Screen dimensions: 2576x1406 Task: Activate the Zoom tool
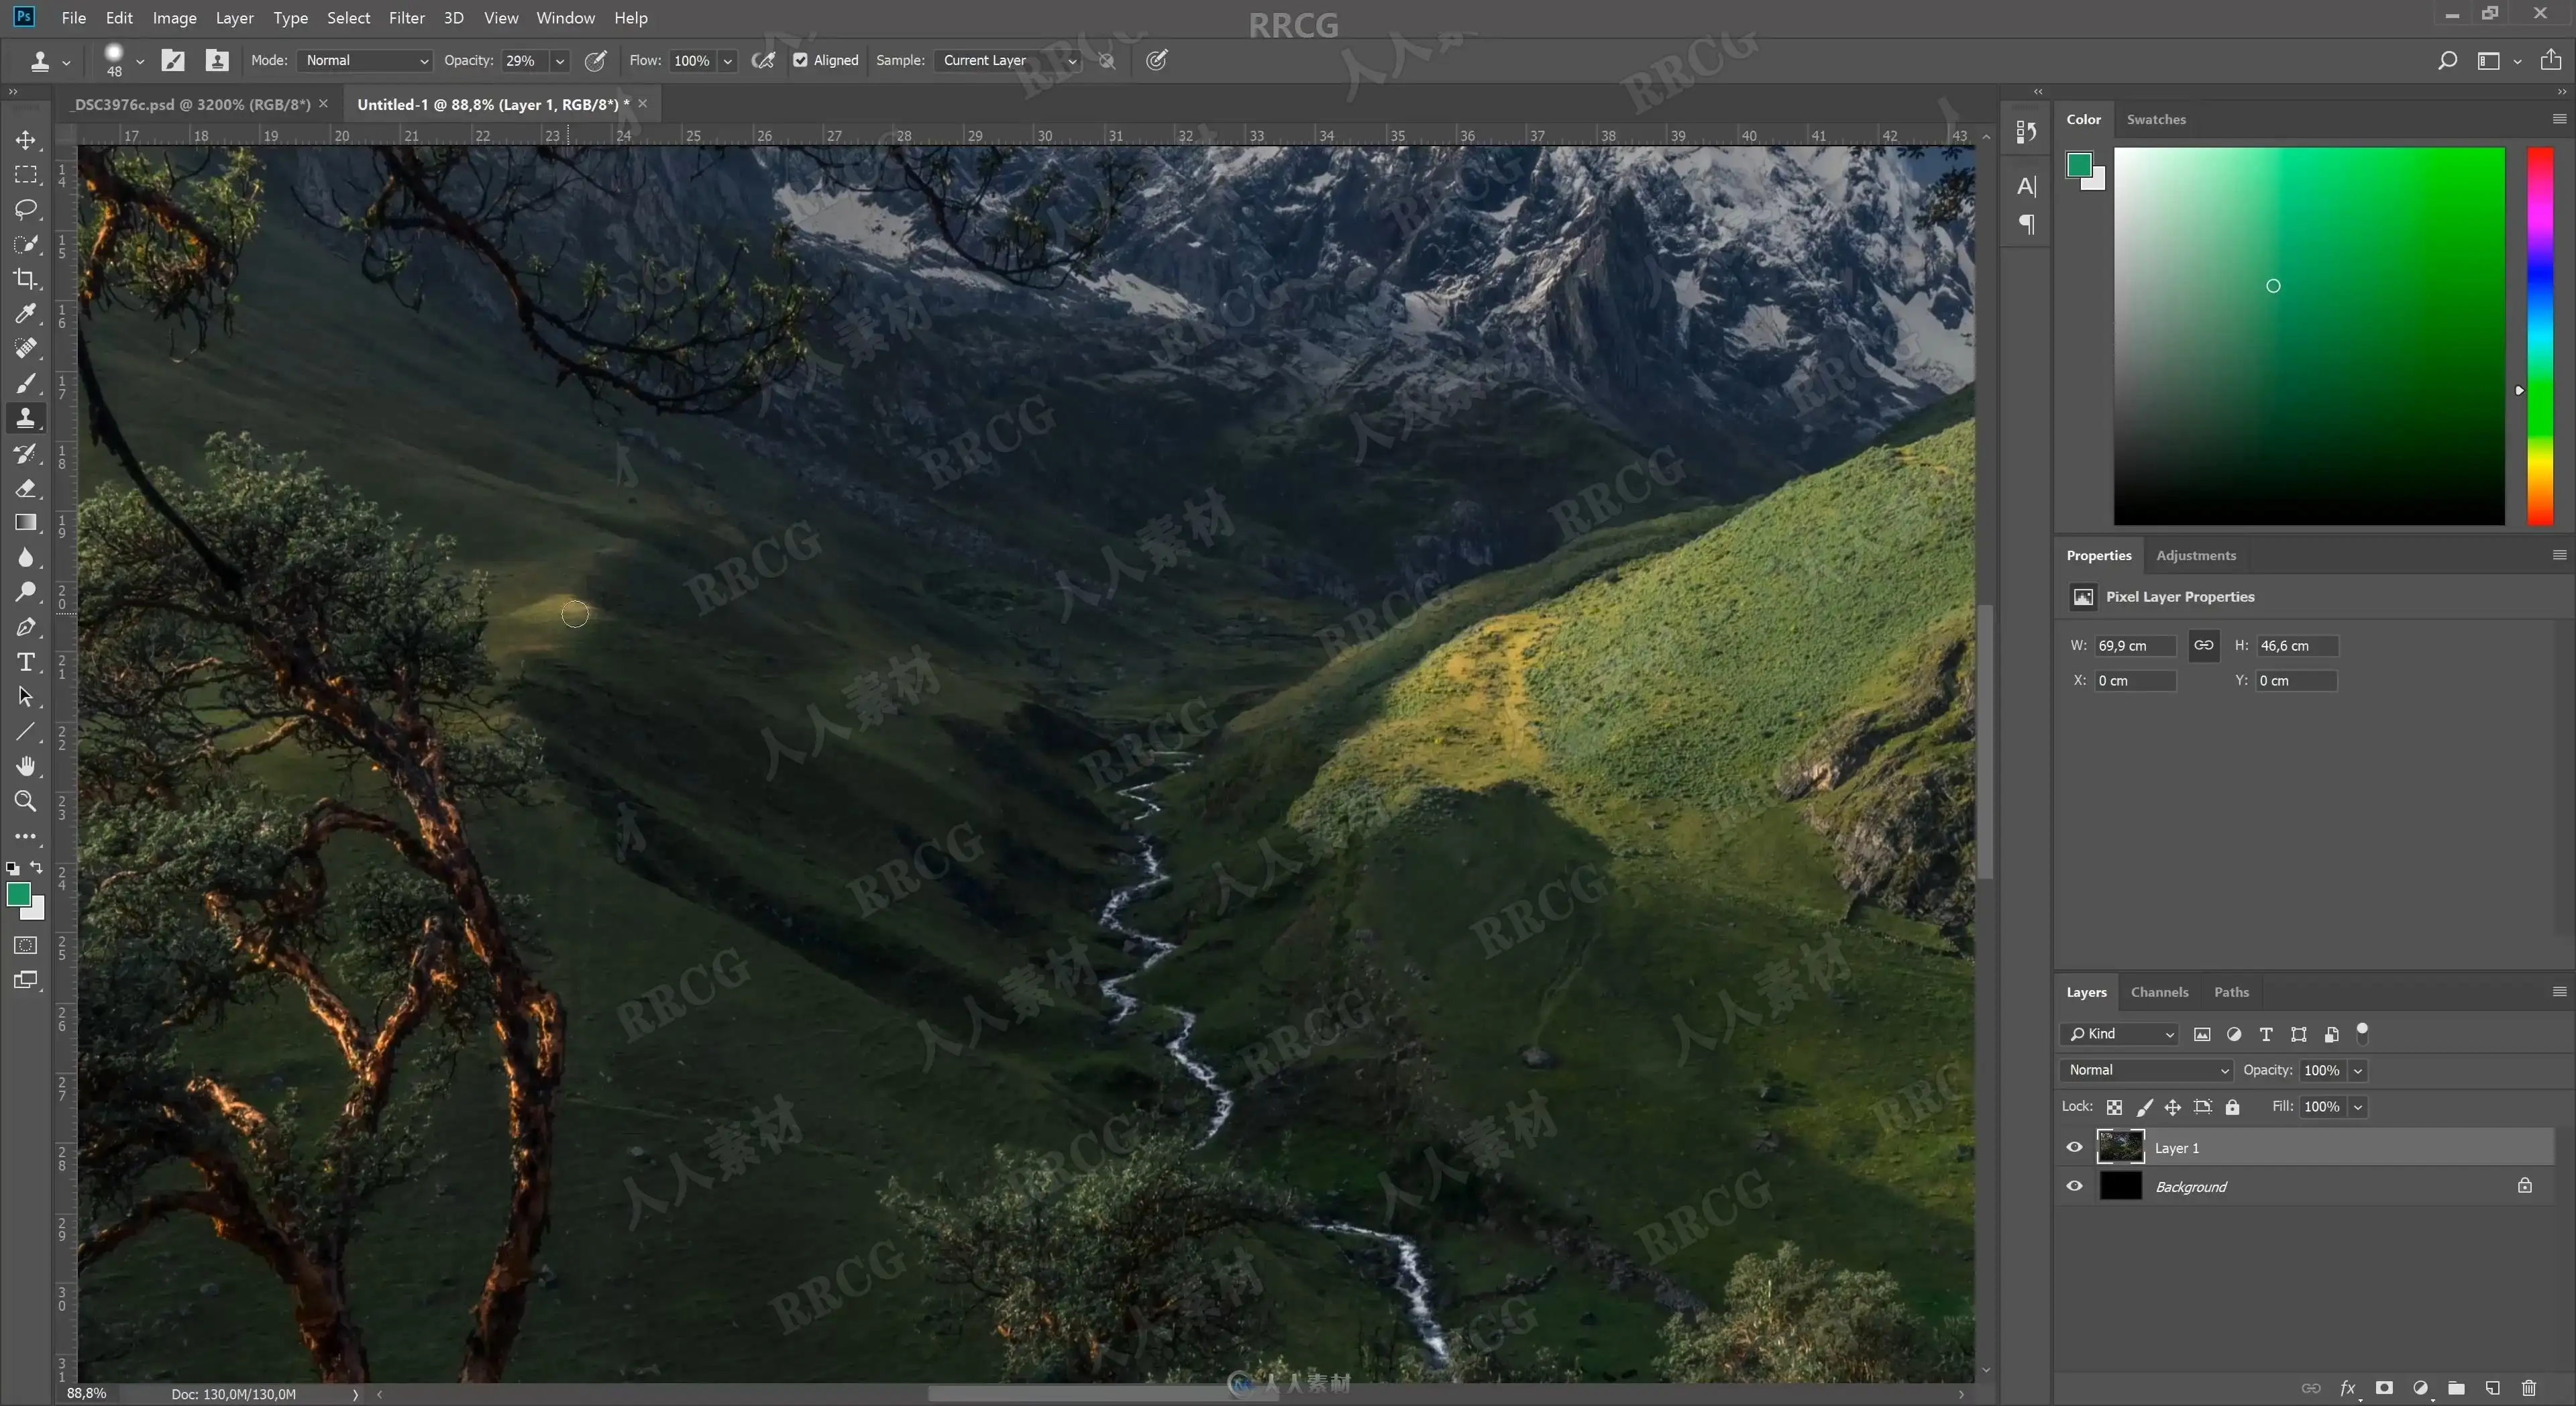[26, 801]
